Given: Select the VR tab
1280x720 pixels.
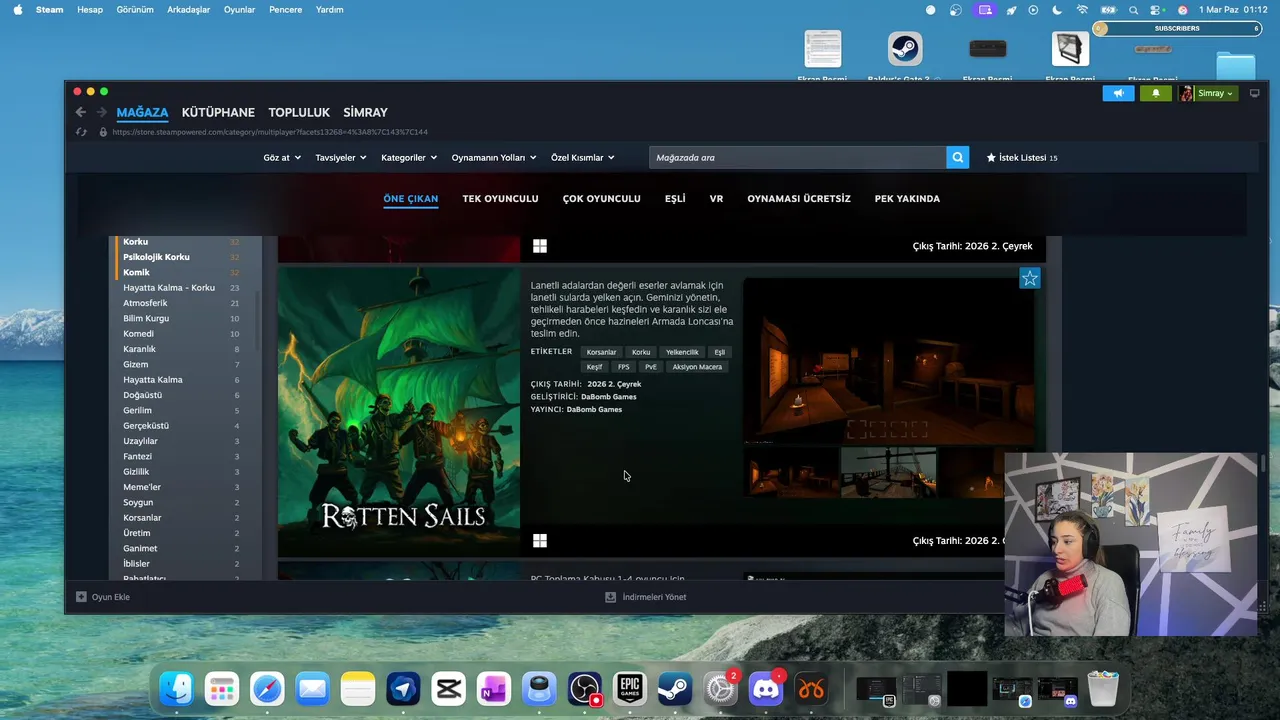Looking at the screenshot, I should coord(716,198).
